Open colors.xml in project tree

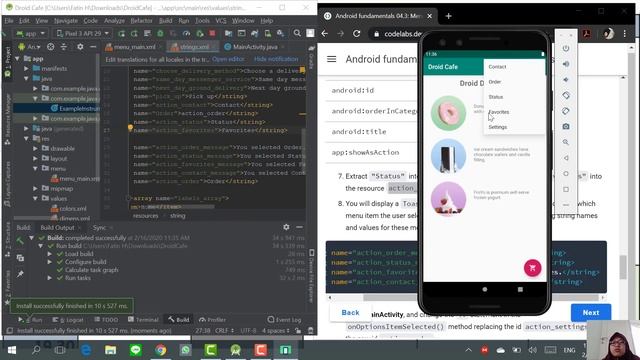(68, 209)
